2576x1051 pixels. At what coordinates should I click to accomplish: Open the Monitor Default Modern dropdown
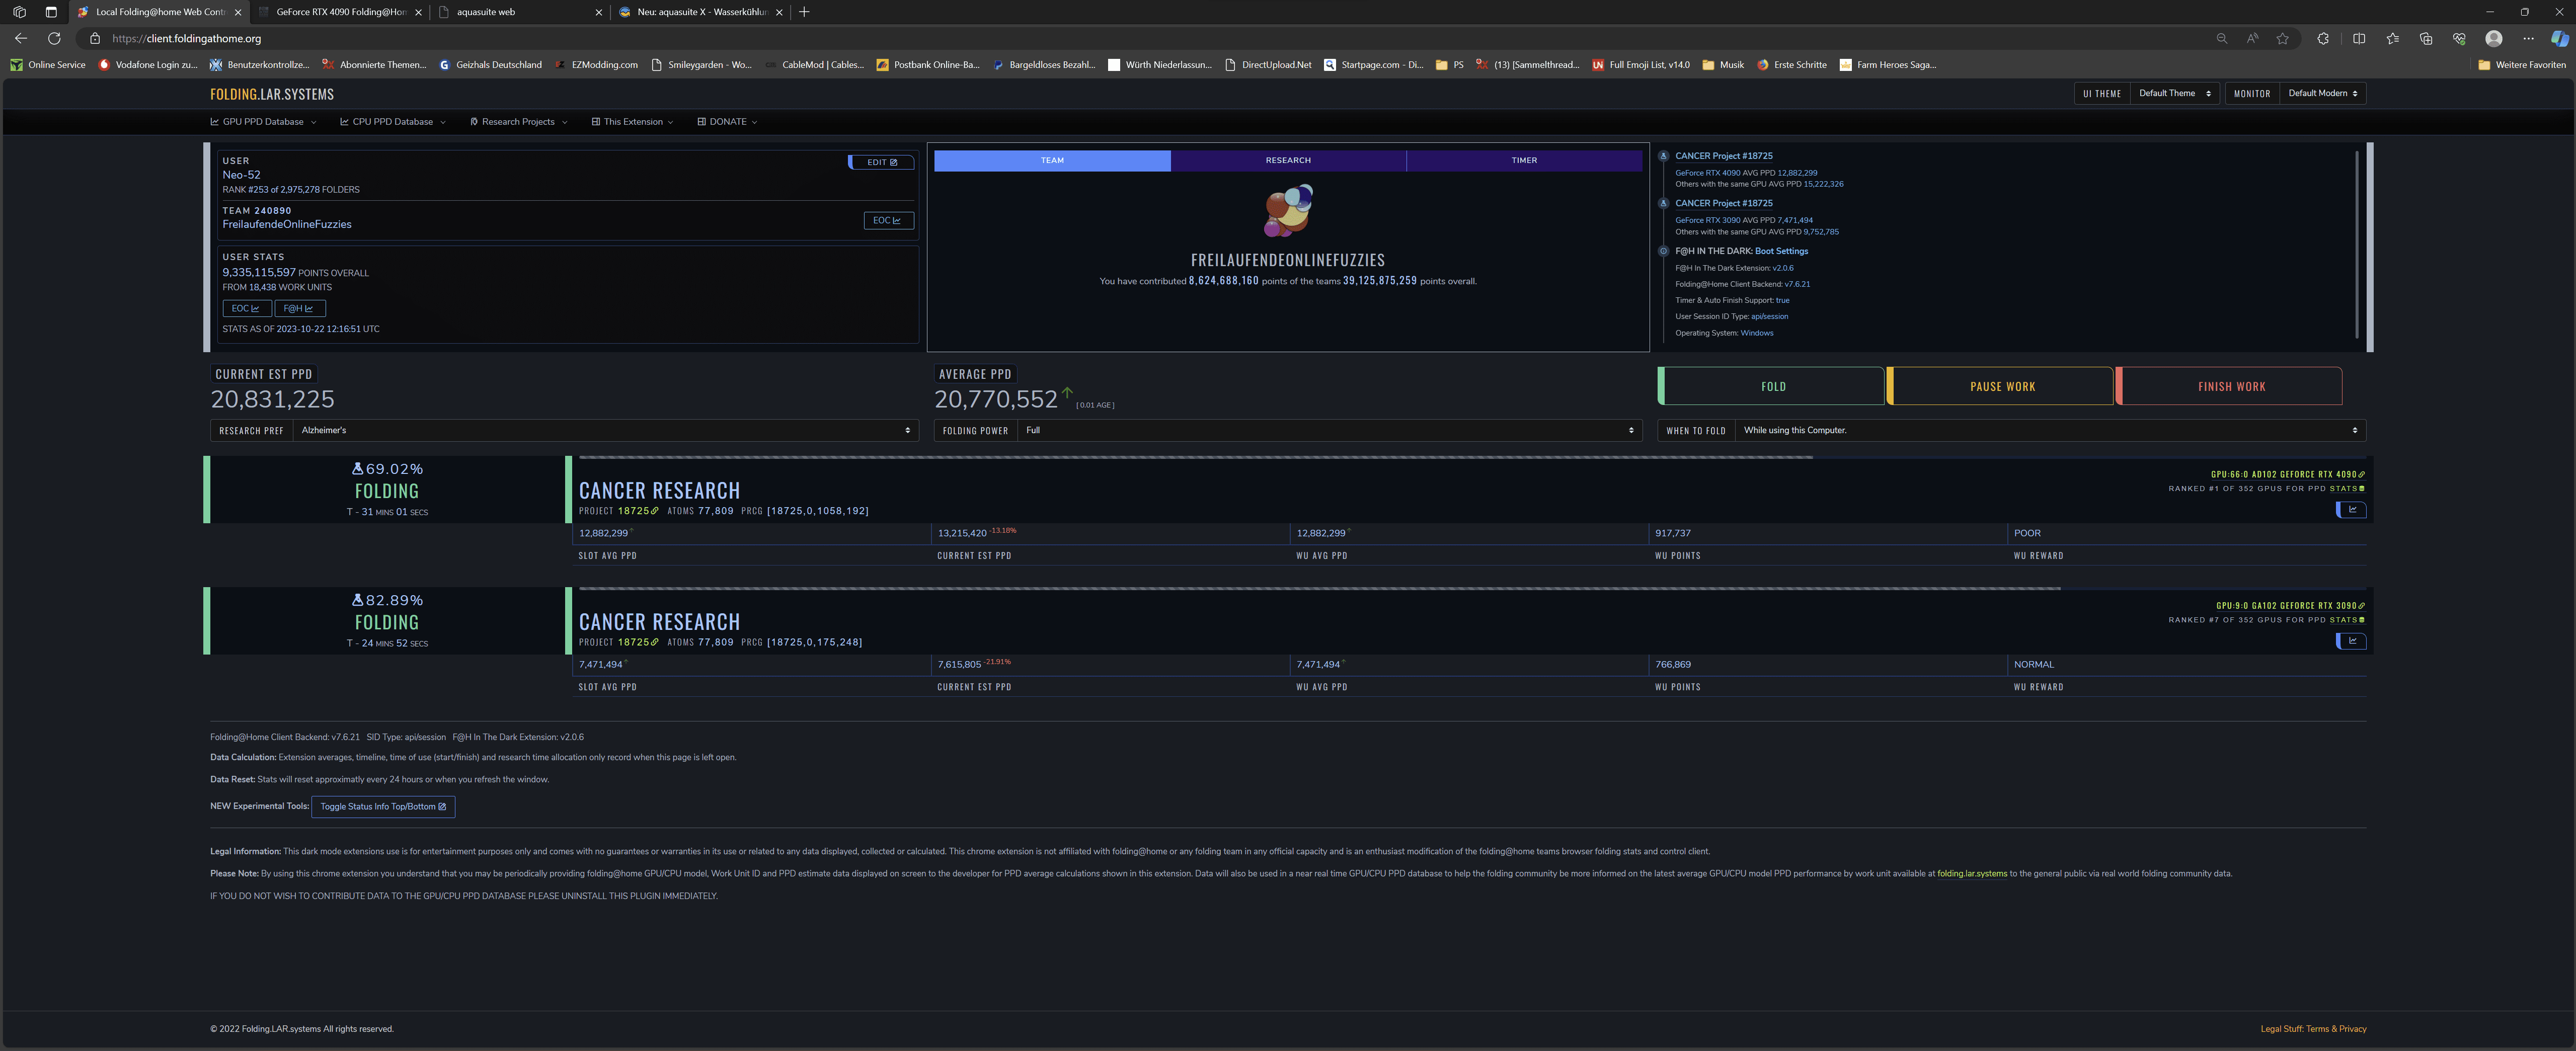click(x=2322, y=93)
